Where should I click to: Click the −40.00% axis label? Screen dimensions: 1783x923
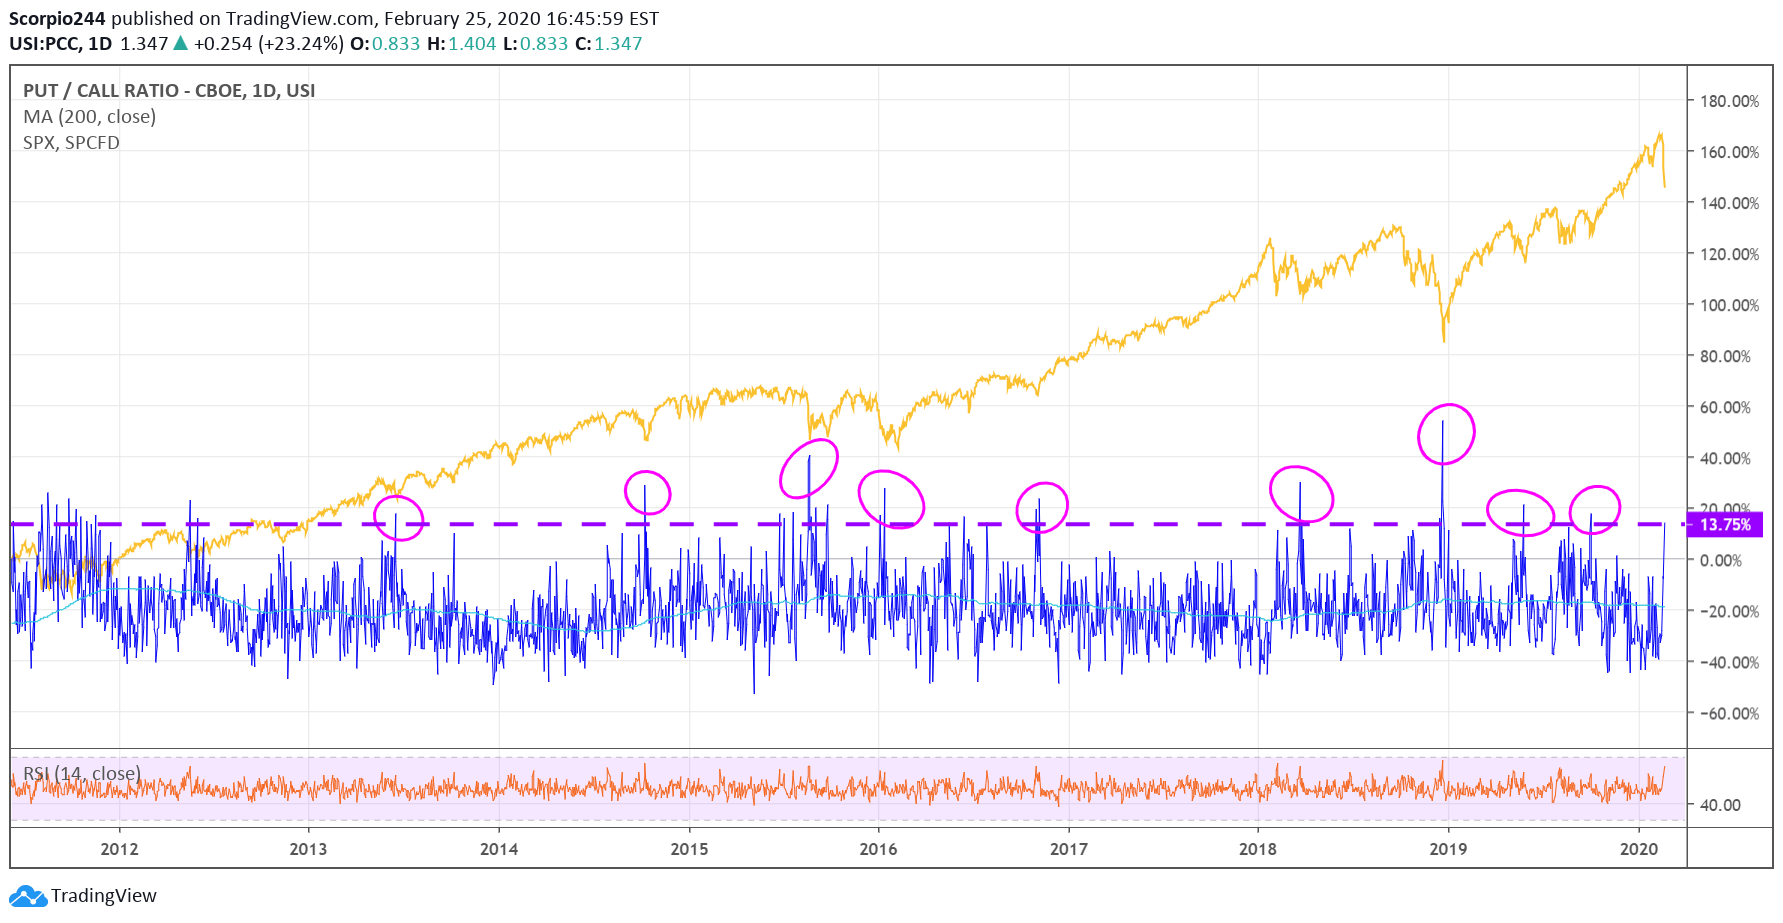pos(1729,662)
